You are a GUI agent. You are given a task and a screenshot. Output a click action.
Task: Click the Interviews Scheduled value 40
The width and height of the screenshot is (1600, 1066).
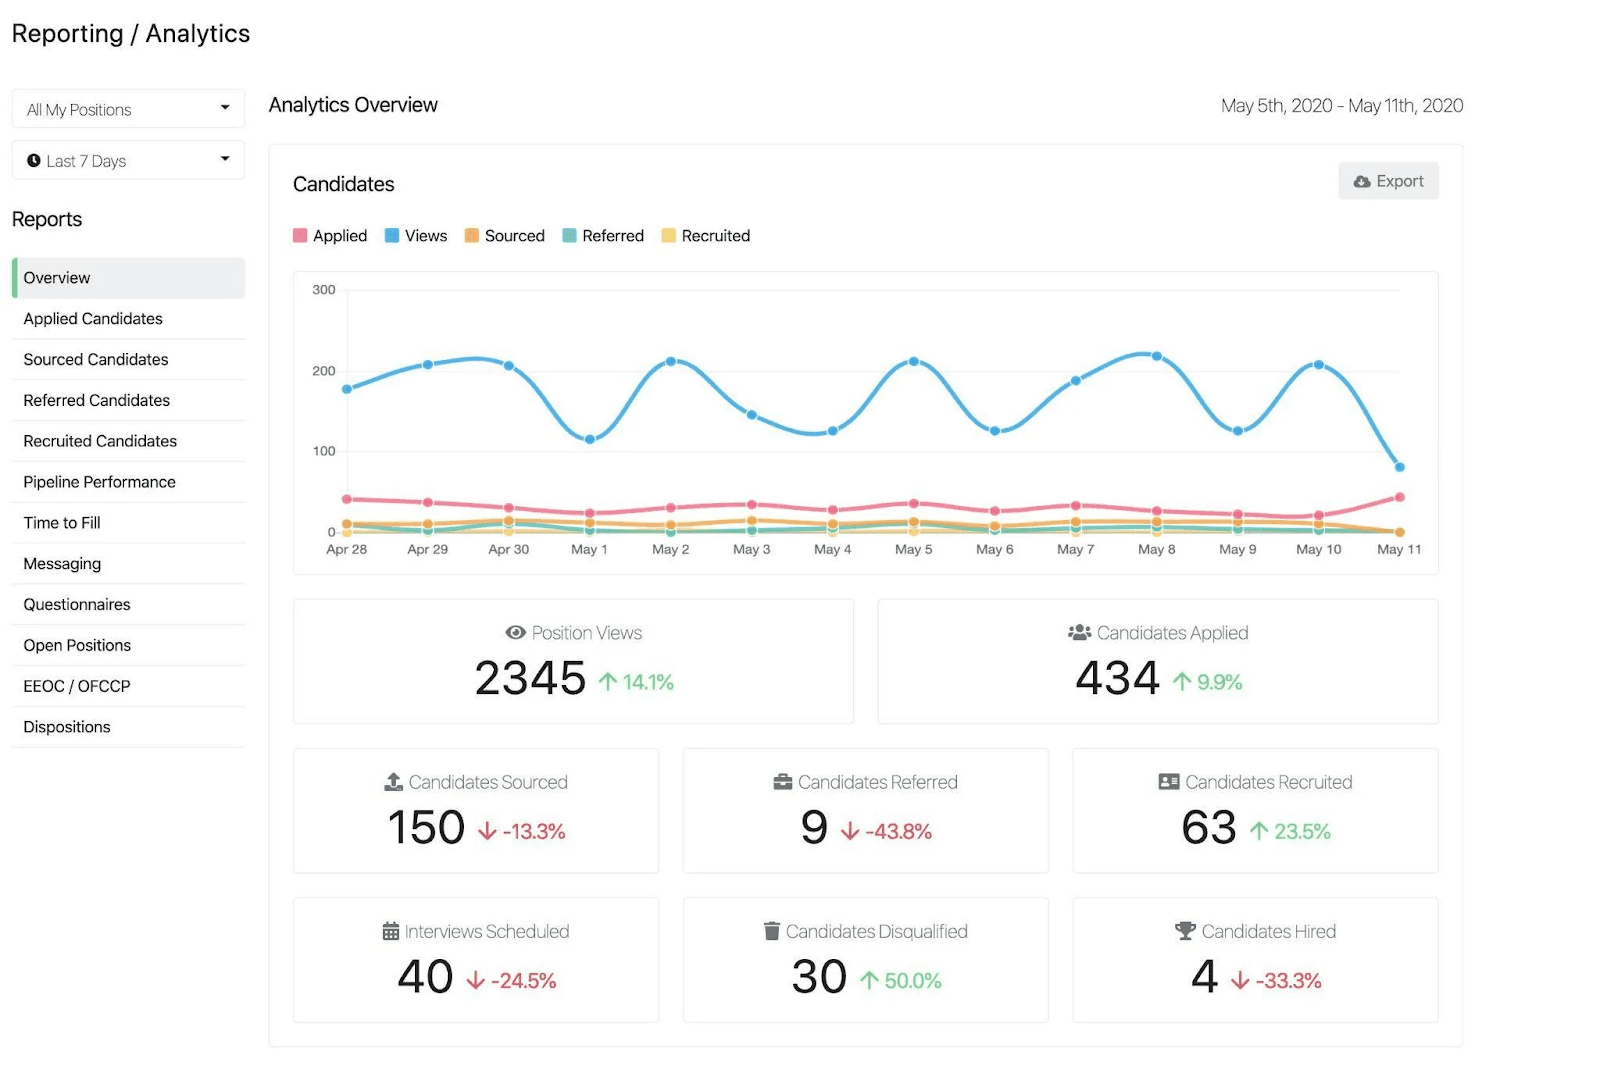point(425,977)
